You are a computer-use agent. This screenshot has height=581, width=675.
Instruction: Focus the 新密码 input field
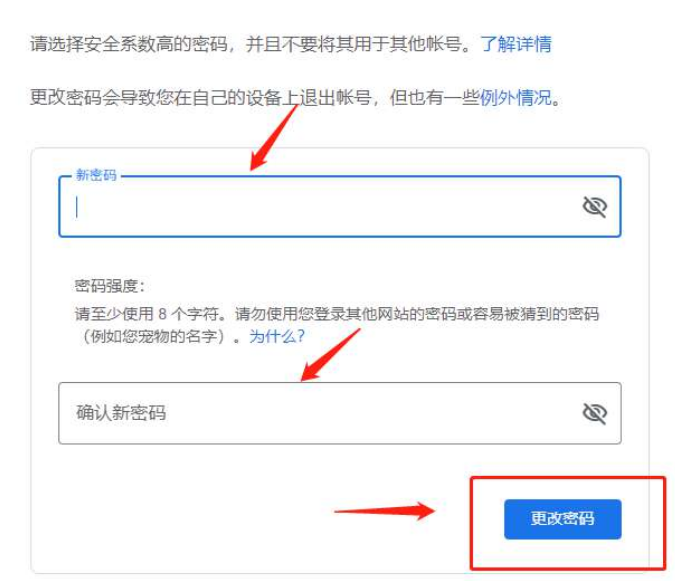pos(340,206)
